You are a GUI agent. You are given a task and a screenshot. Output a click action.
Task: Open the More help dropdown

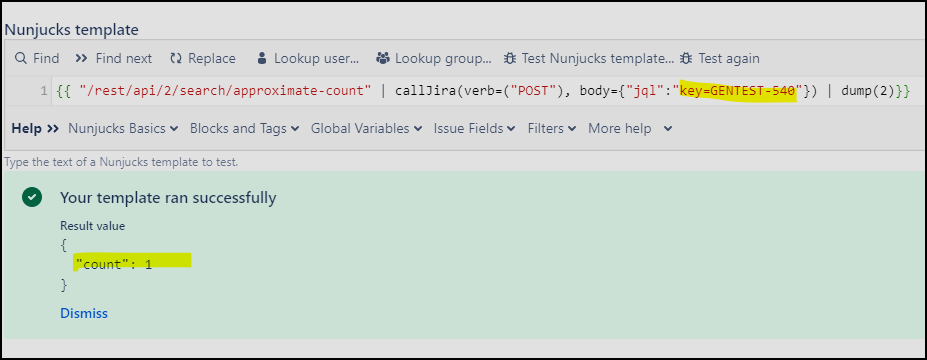point(630,128)
